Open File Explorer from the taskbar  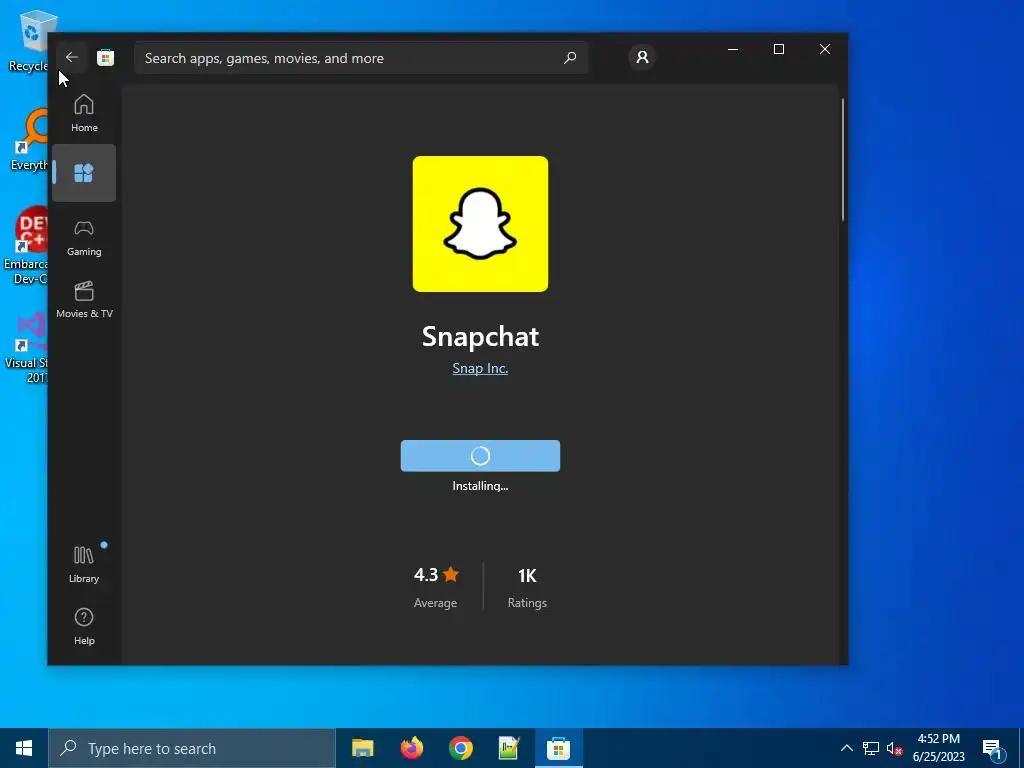point(362,748)
